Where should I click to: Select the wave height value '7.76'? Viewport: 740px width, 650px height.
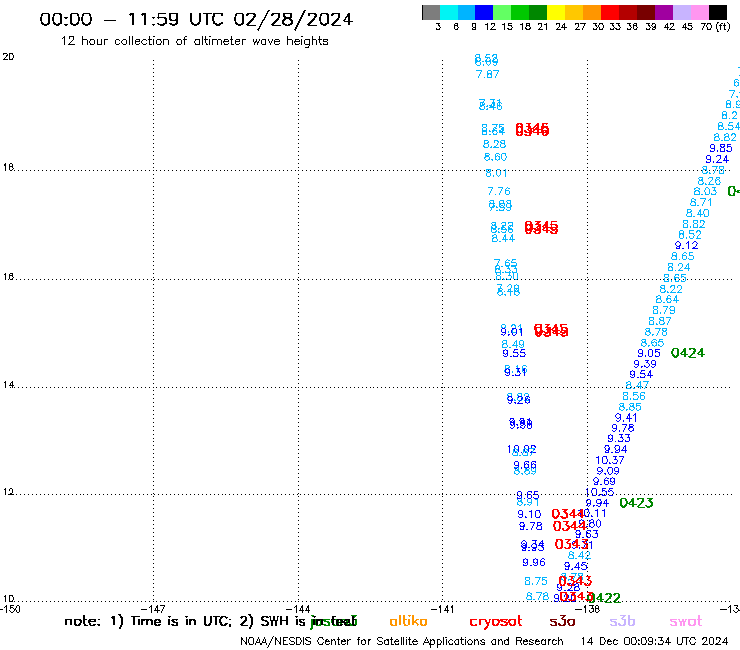pos(499,191)
